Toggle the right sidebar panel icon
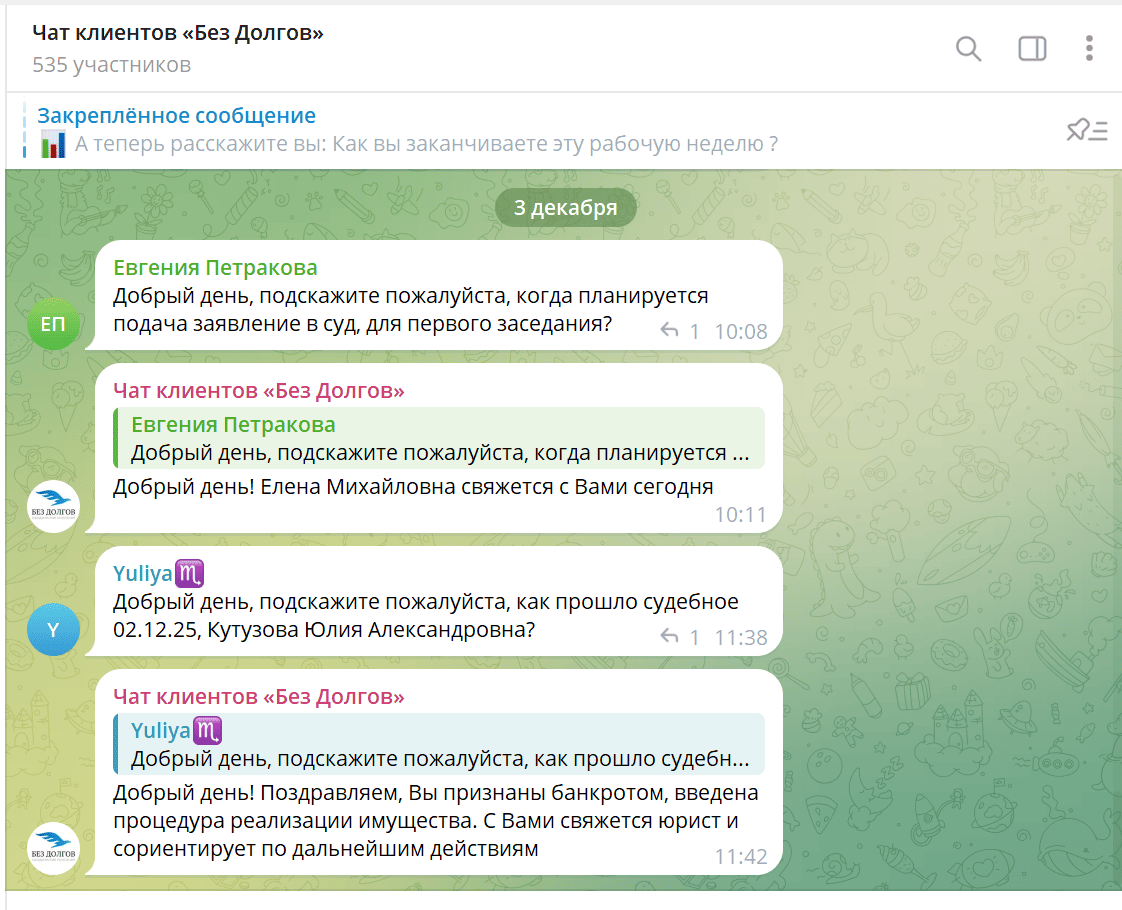The height and width of the screenshot is (910, 1122). pyautogui.click(x=1031, y=48)
